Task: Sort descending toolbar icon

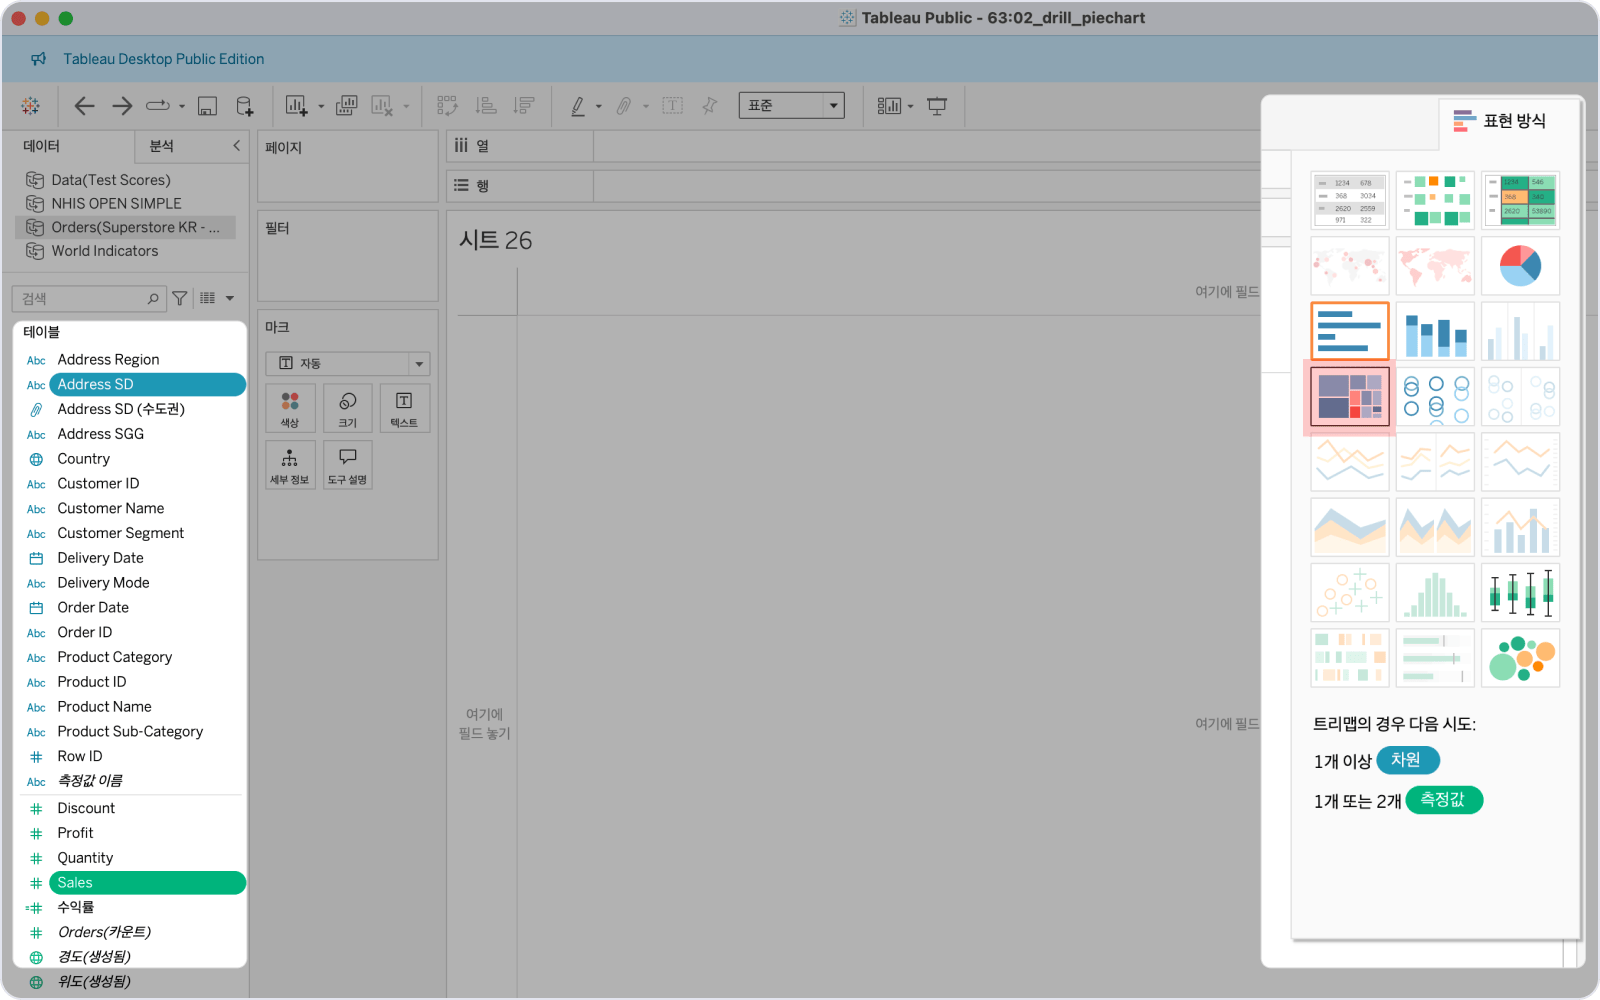Action: click(x=523, y=106)
